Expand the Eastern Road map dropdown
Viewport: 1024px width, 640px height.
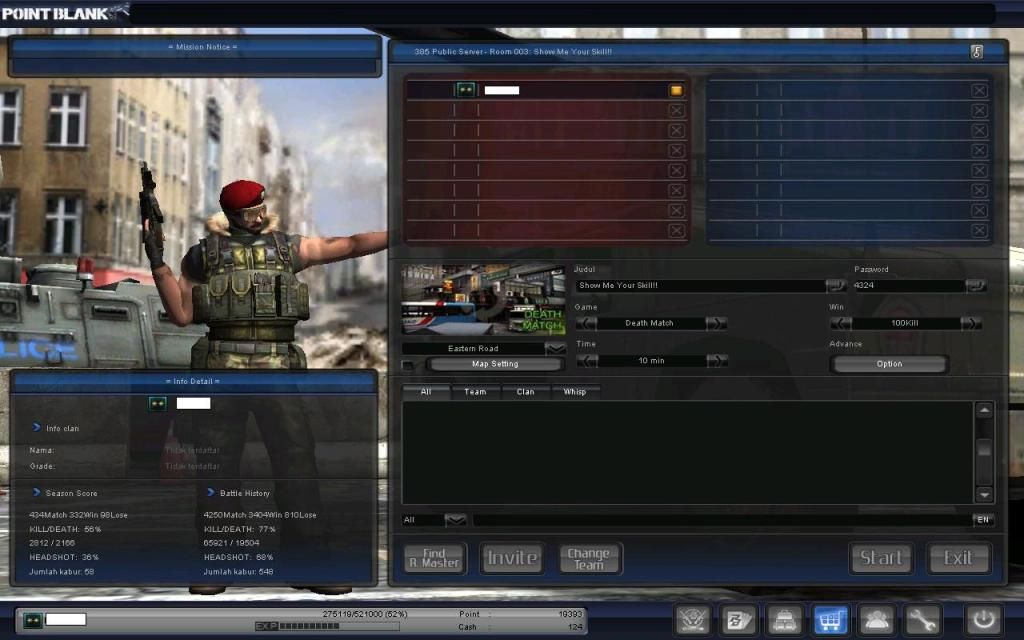556,349
